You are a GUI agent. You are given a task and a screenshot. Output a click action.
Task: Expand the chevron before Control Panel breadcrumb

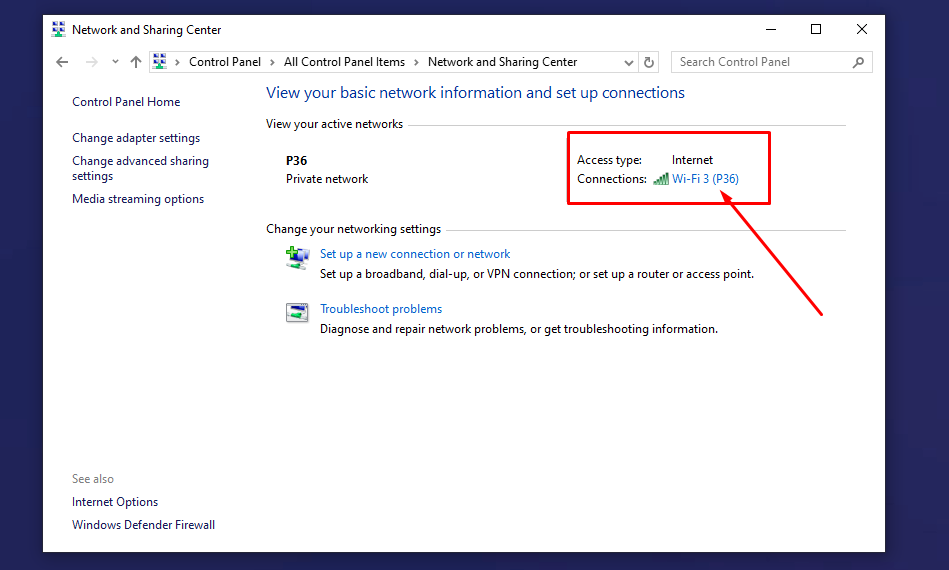coord(177,62)
